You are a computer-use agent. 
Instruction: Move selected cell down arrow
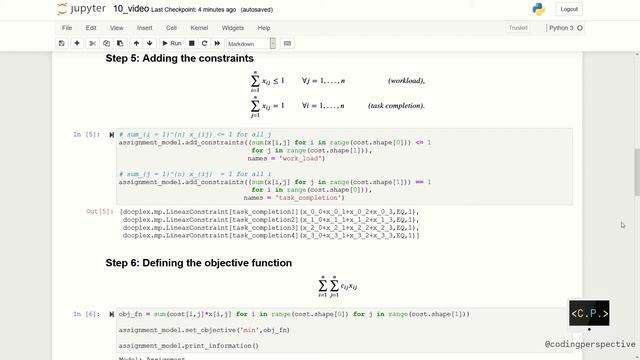pos(149,43)
